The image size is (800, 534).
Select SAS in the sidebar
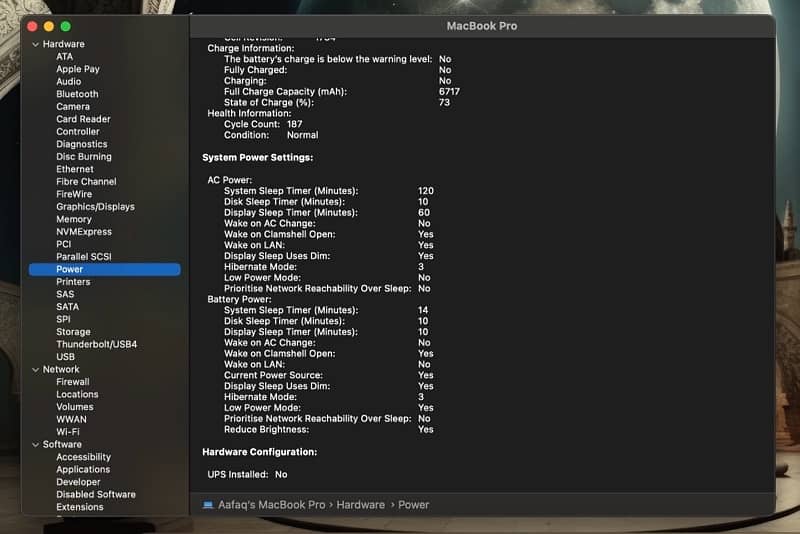[x=65, y=294]
